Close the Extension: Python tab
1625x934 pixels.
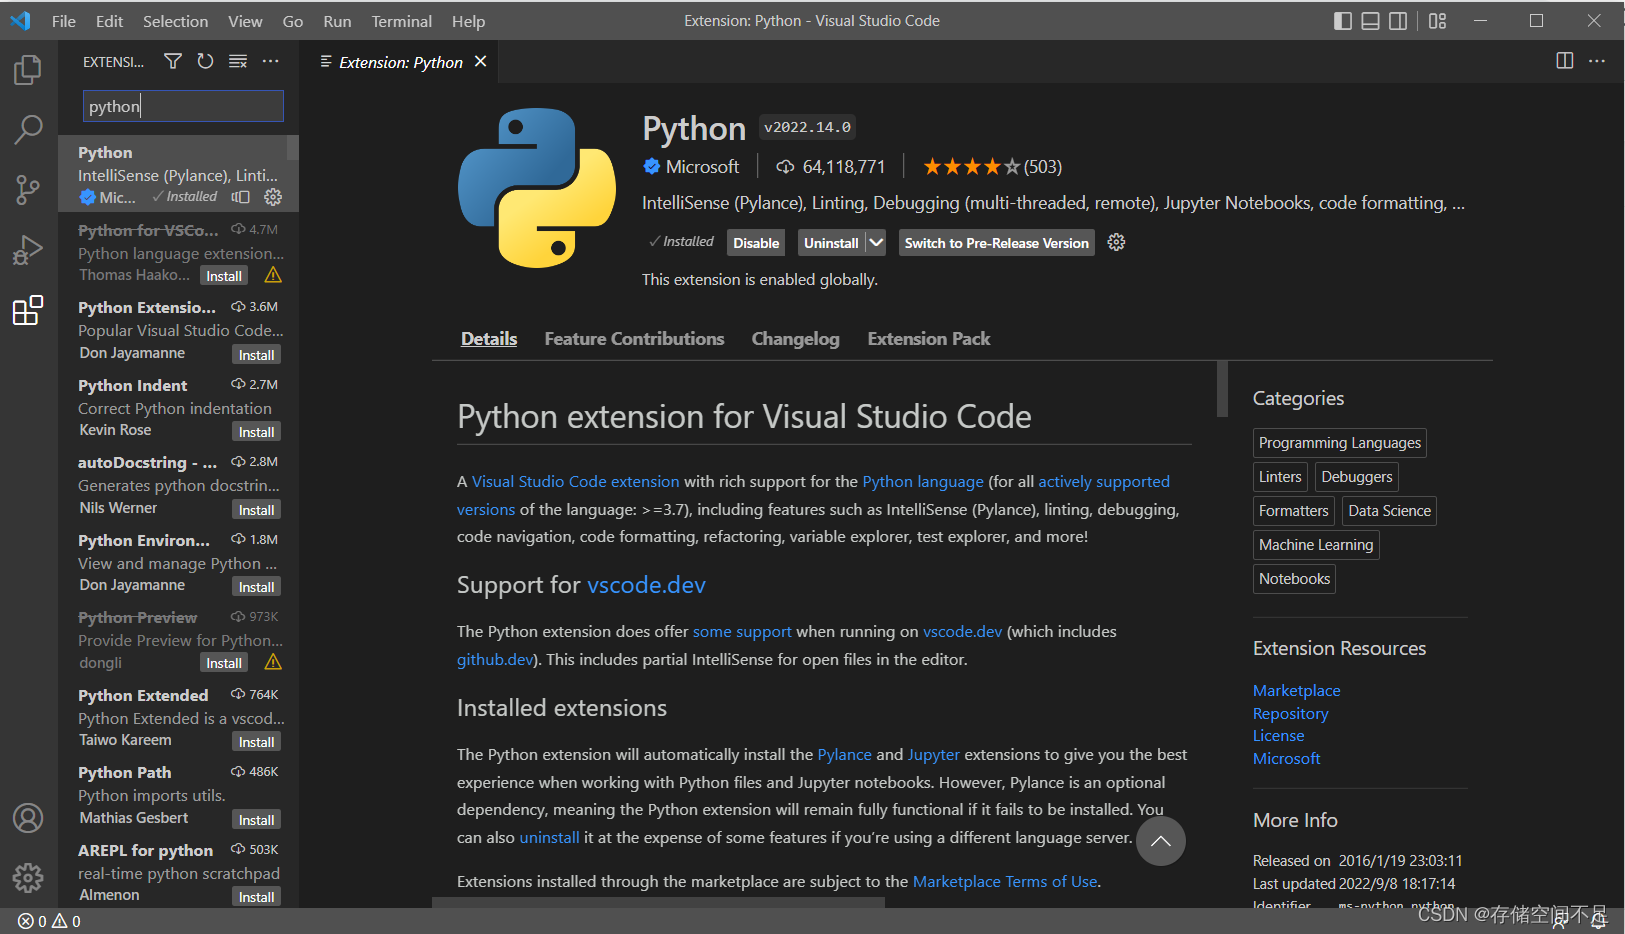tap(481, 62)
